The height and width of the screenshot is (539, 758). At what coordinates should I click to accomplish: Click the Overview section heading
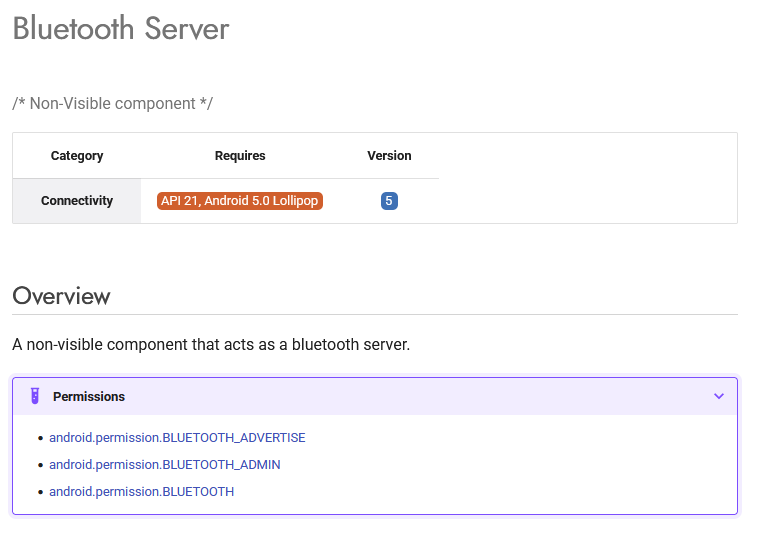pos(61,296)
